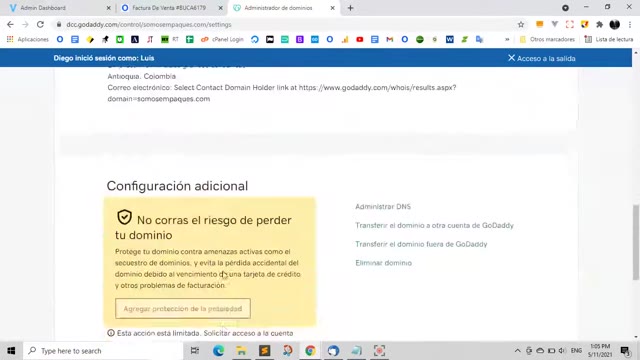Open File Explorer from taskbar
This screenshot has height=360, width=640.
point(241,351)
